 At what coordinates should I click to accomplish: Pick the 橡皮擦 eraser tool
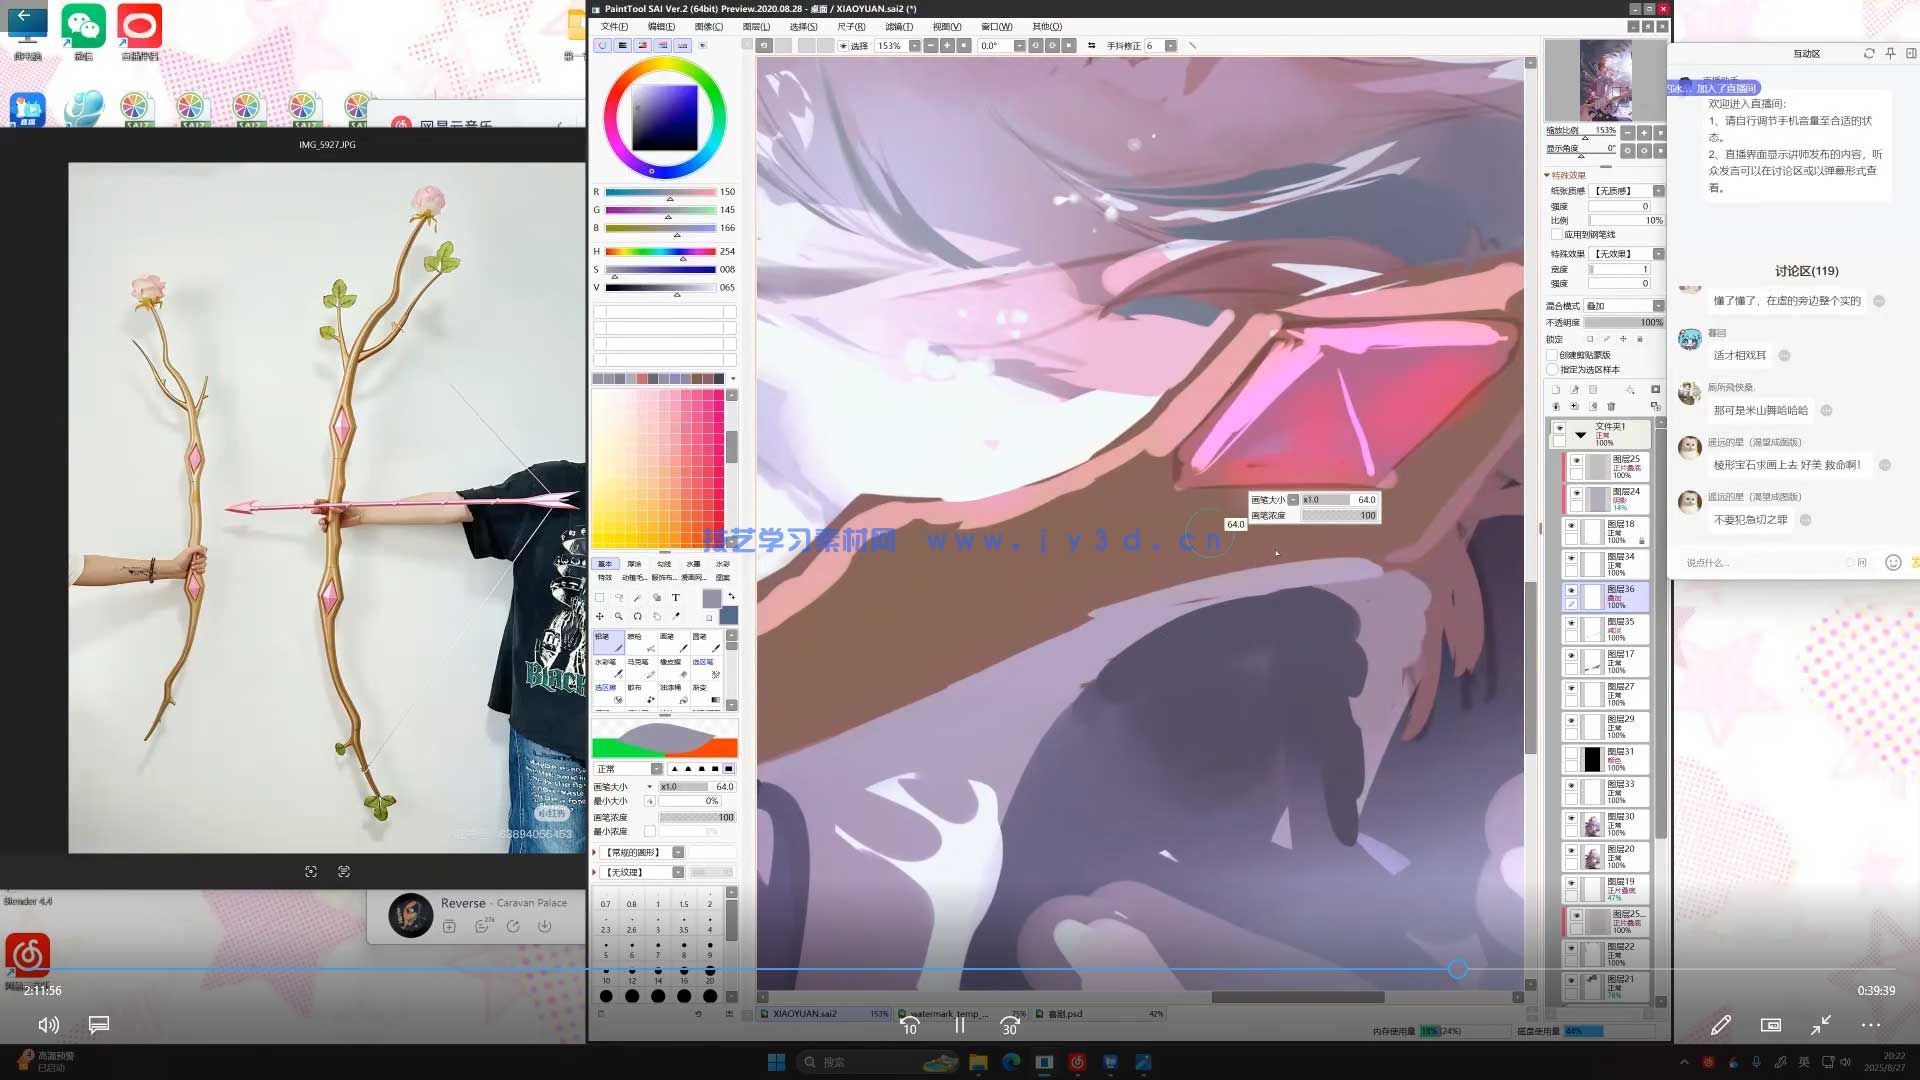(671, 667)
